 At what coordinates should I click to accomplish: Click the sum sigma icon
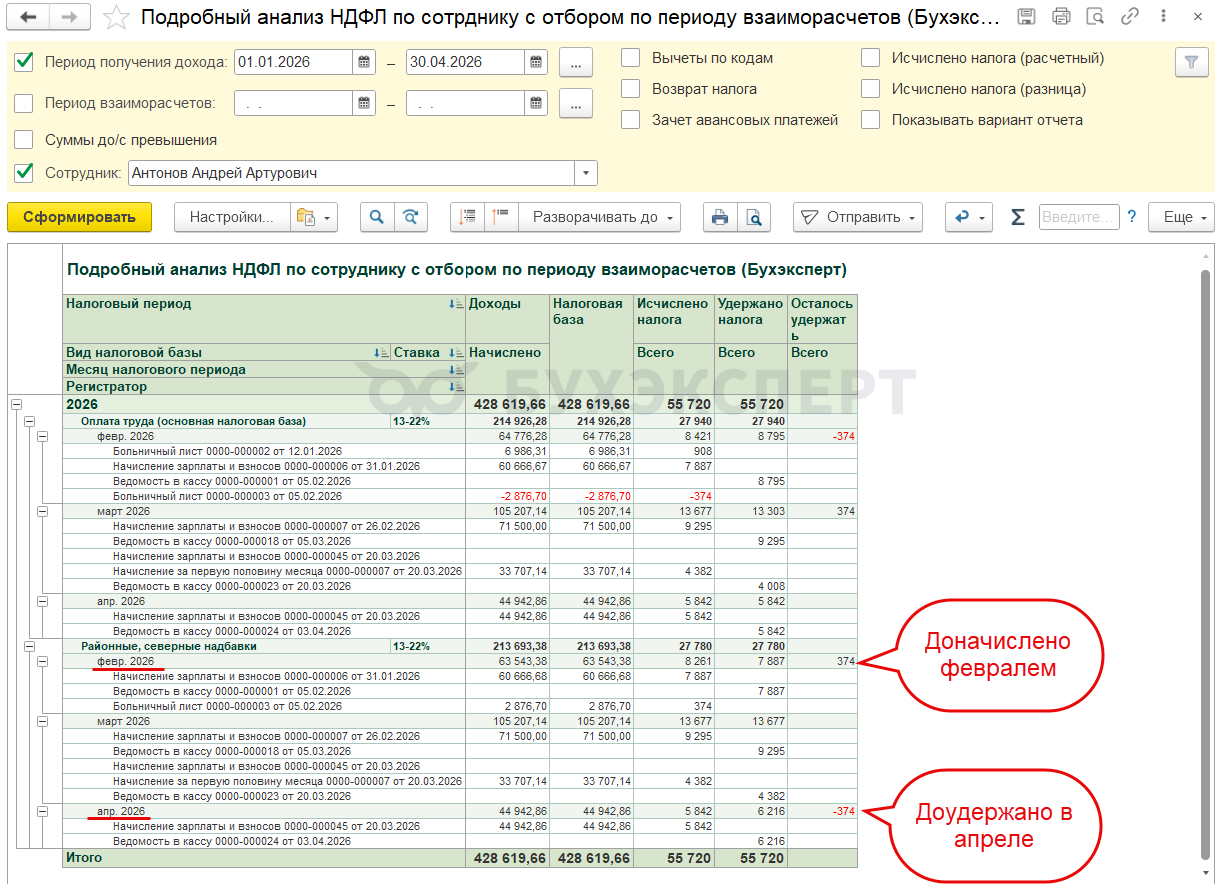click(x=1018, y=217)
